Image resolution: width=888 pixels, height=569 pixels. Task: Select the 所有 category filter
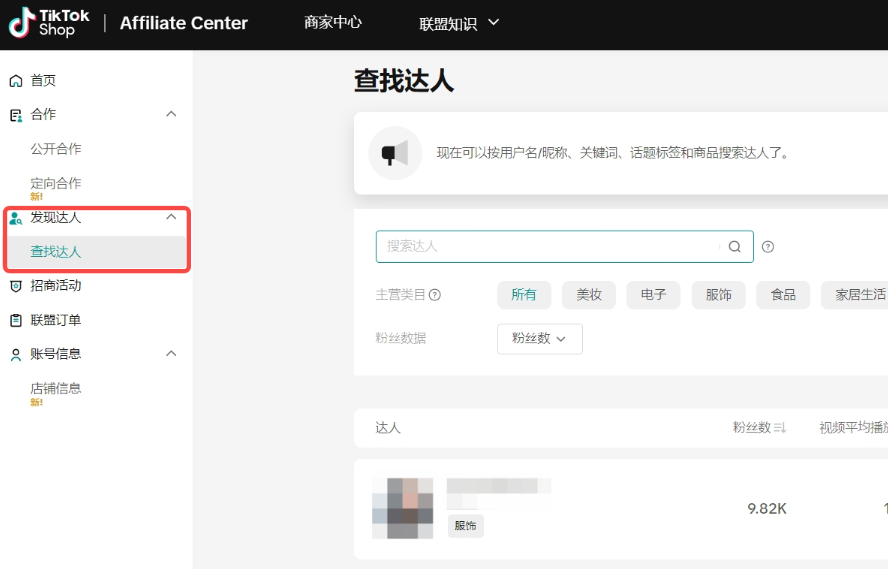pyautogui.click(x=524, y=294)
